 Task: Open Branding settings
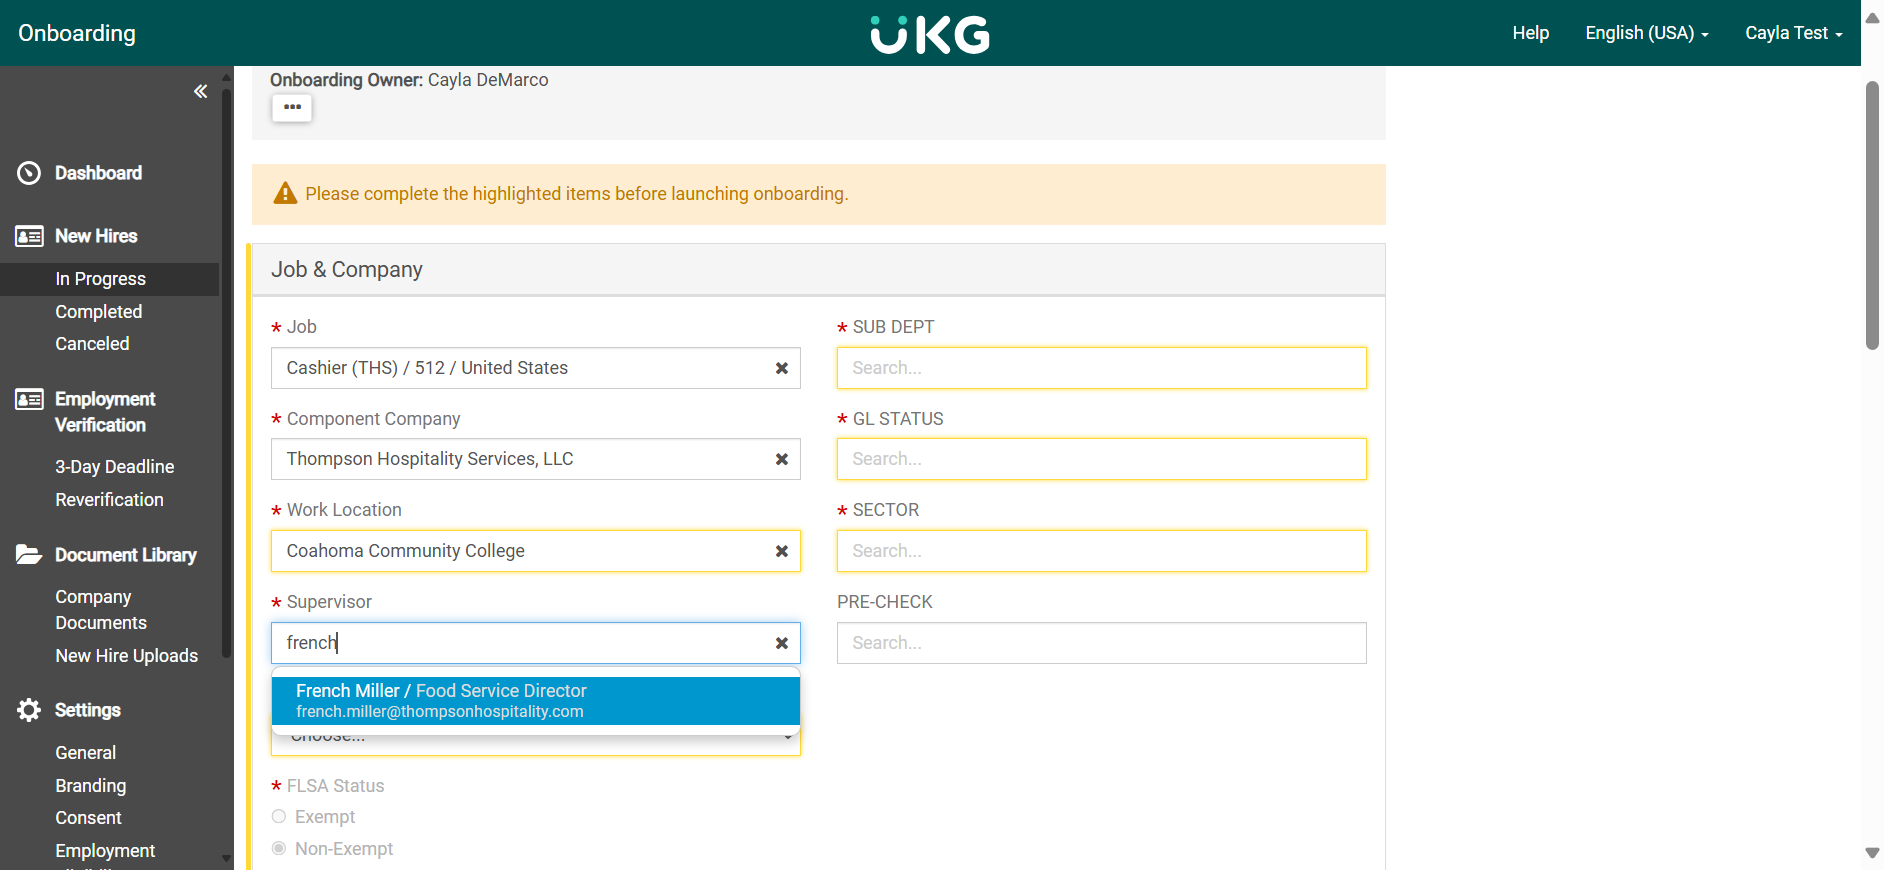(x=90, y=786)
